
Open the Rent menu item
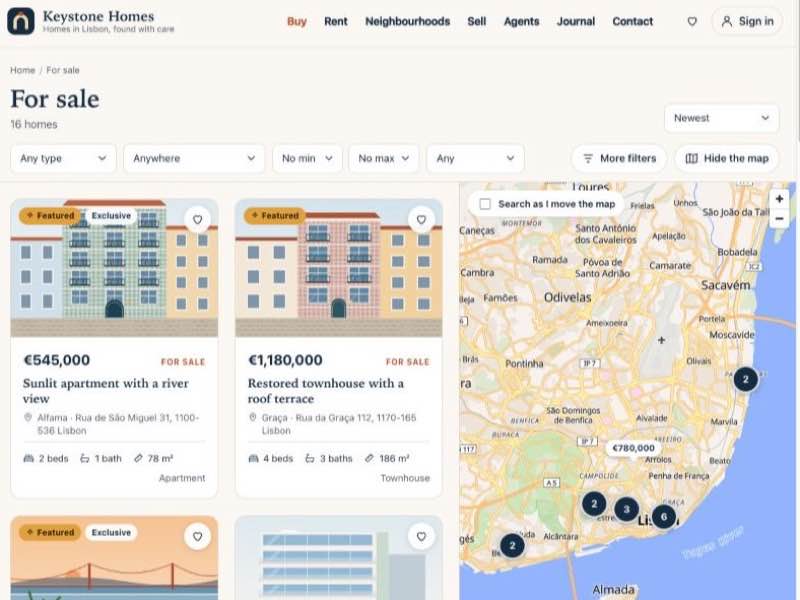coord(336,21)
